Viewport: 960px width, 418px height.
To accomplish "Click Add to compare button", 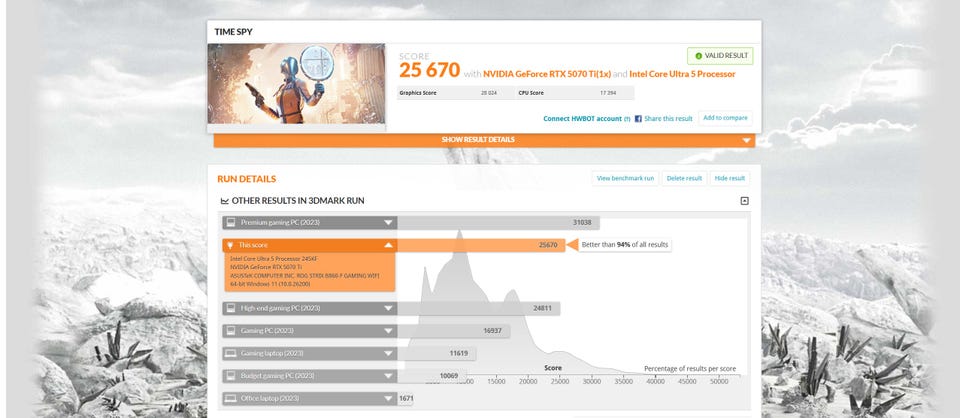I will pos(725,118).
